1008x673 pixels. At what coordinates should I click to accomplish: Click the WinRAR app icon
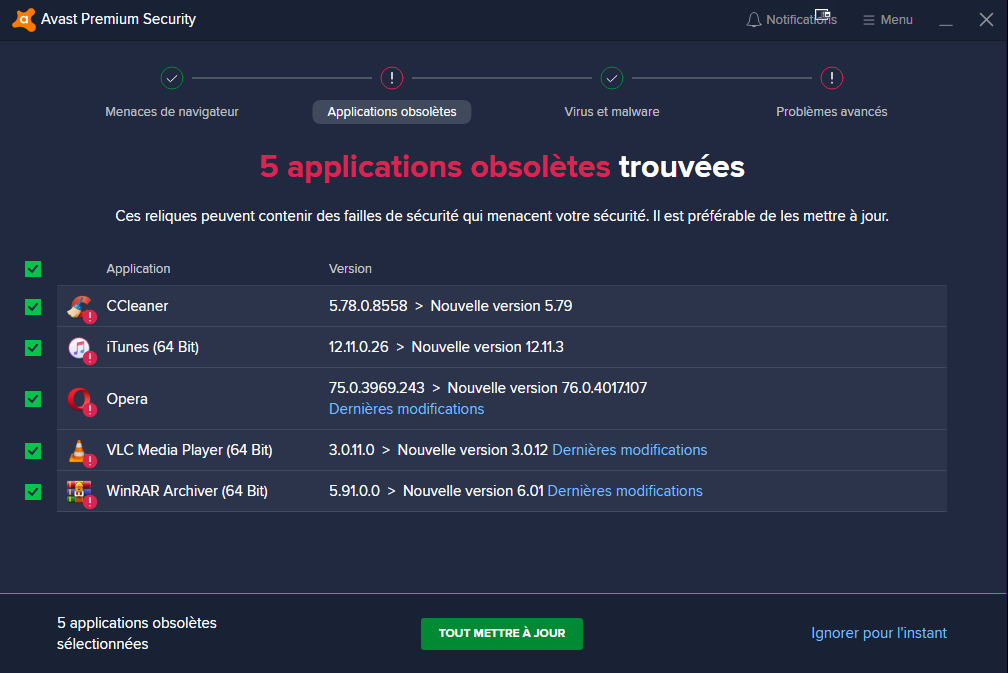point(80,492)
